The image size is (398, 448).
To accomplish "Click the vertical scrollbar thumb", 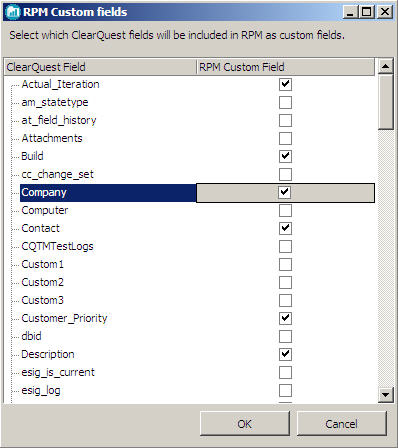I will (x=386, y=102).
